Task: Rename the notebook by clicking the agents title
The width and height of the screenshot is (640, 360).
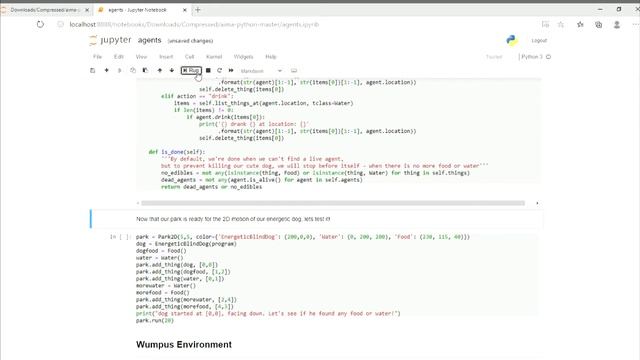Action: [149, 40]
